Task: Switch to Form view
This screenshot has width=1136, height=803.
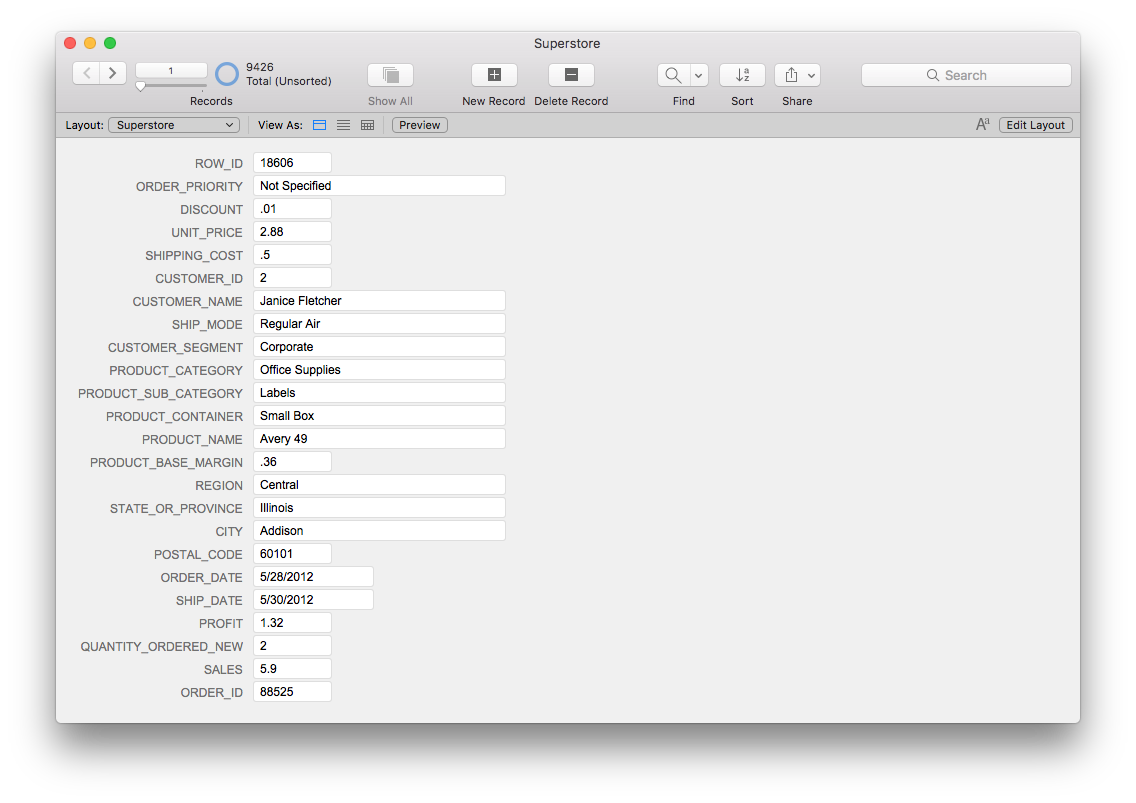Action: pos(320,125)
